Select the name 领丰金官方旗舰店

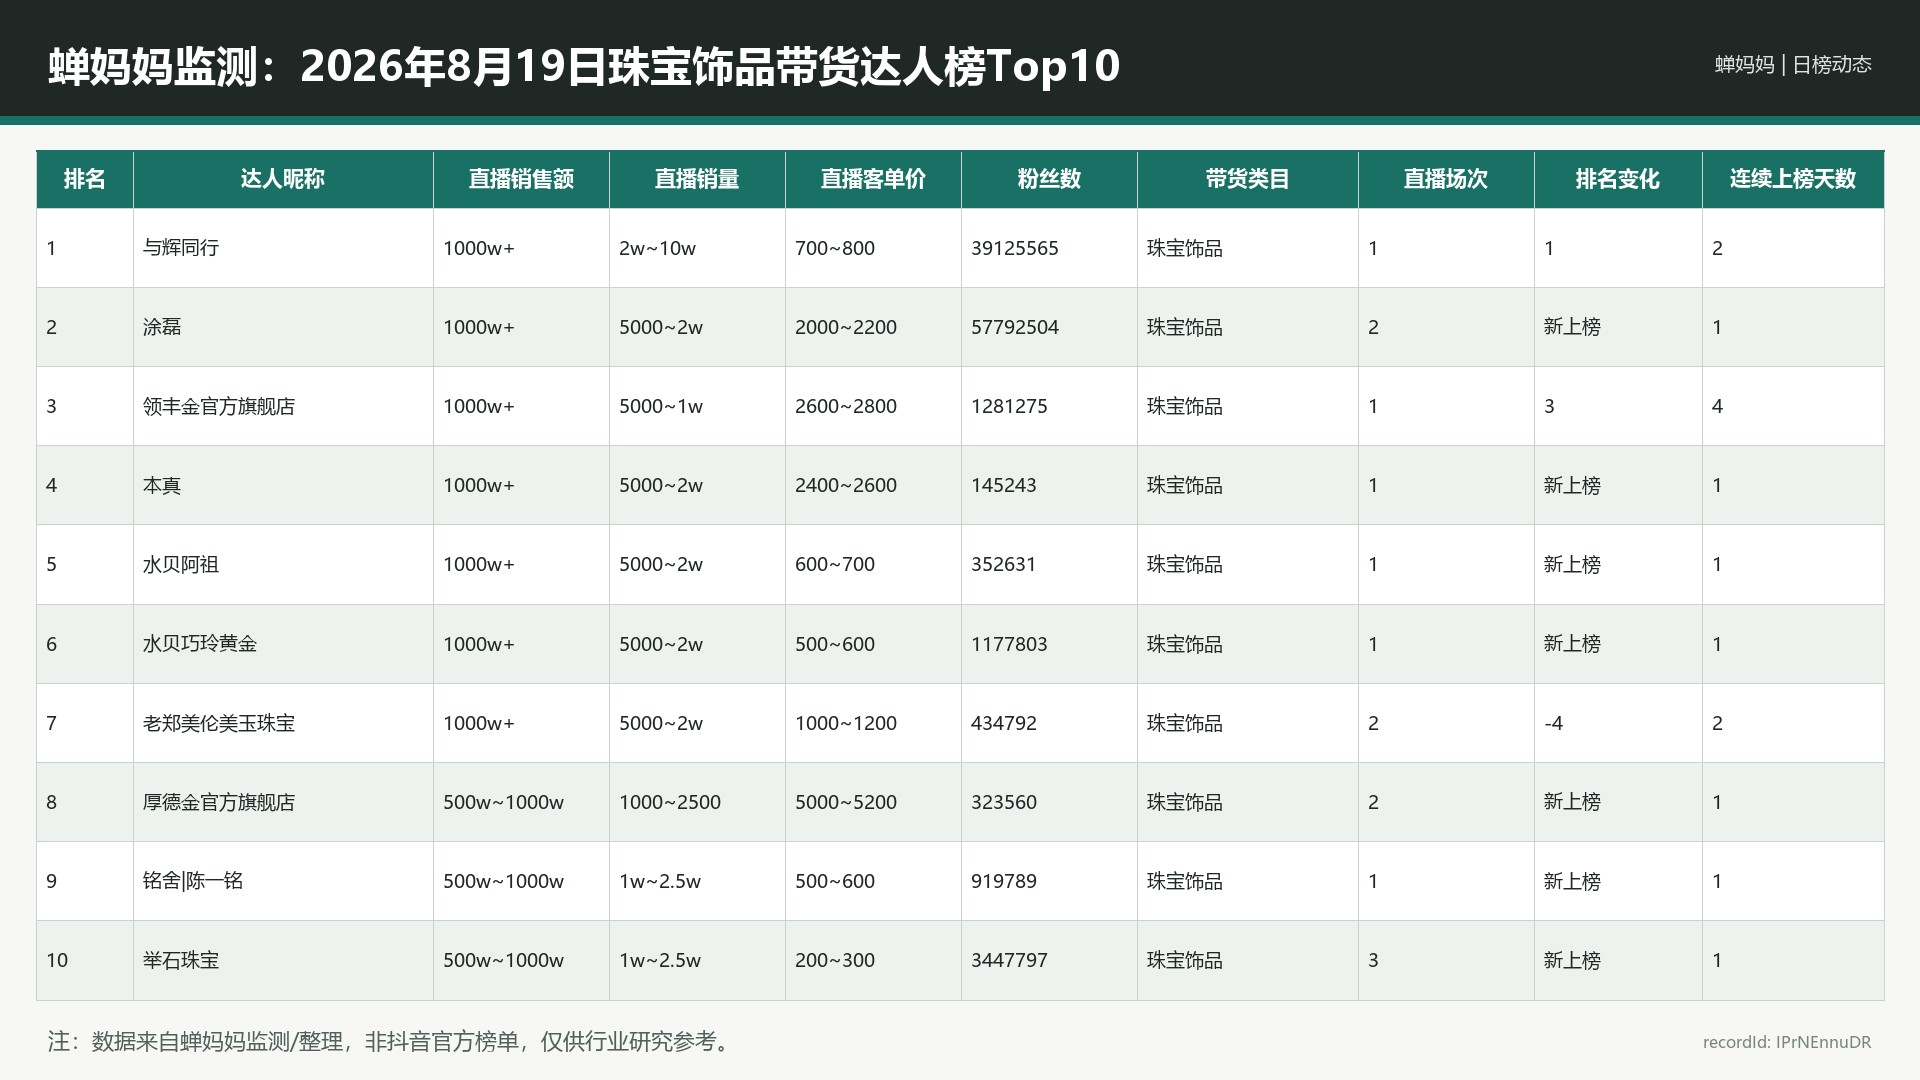tap(219, 406)
